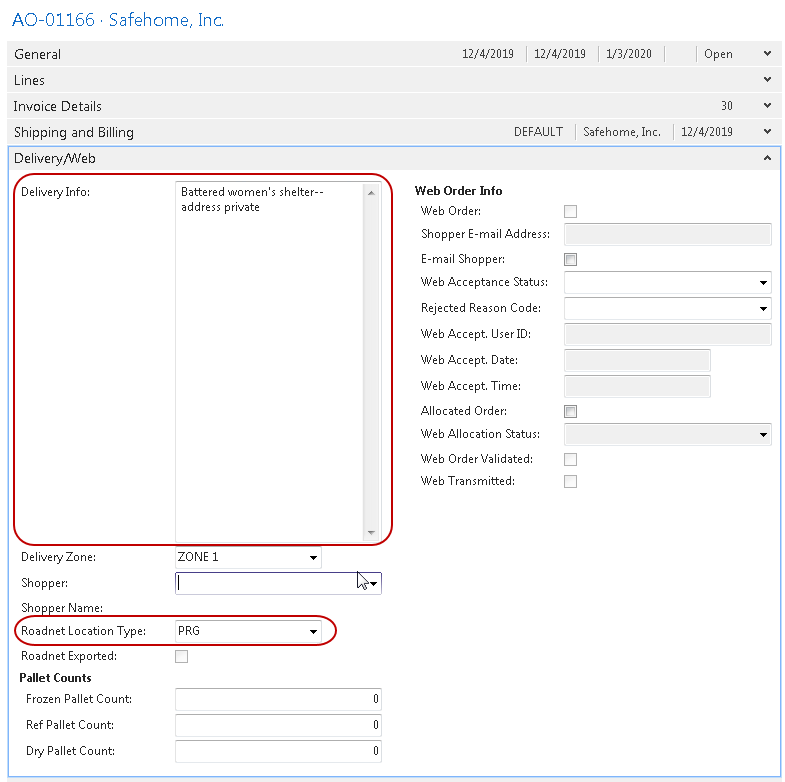This screenshot has width=785, height=782.
Task: Collapse the Delivery/Web section chevron
Action: pos(767,158)
